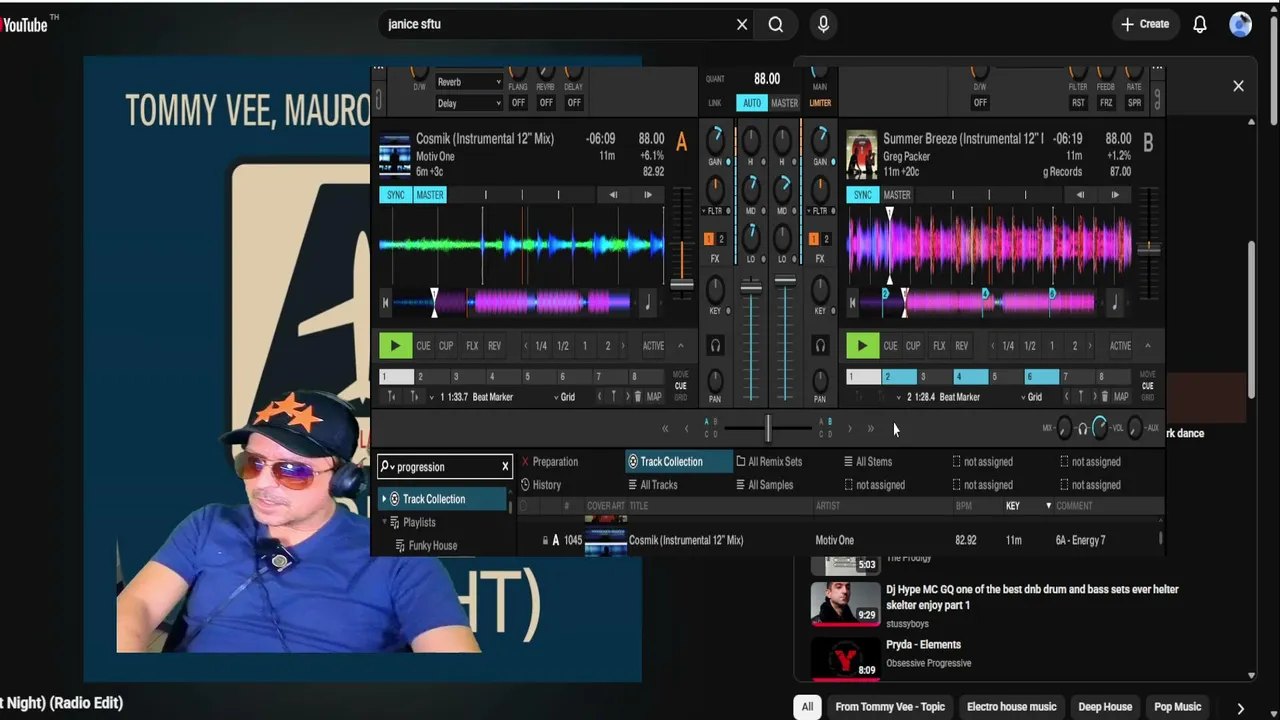Close the YouTube side panel
Image resolution: width=1280 pixels, height=720 pixels.
coord(1238,86)
